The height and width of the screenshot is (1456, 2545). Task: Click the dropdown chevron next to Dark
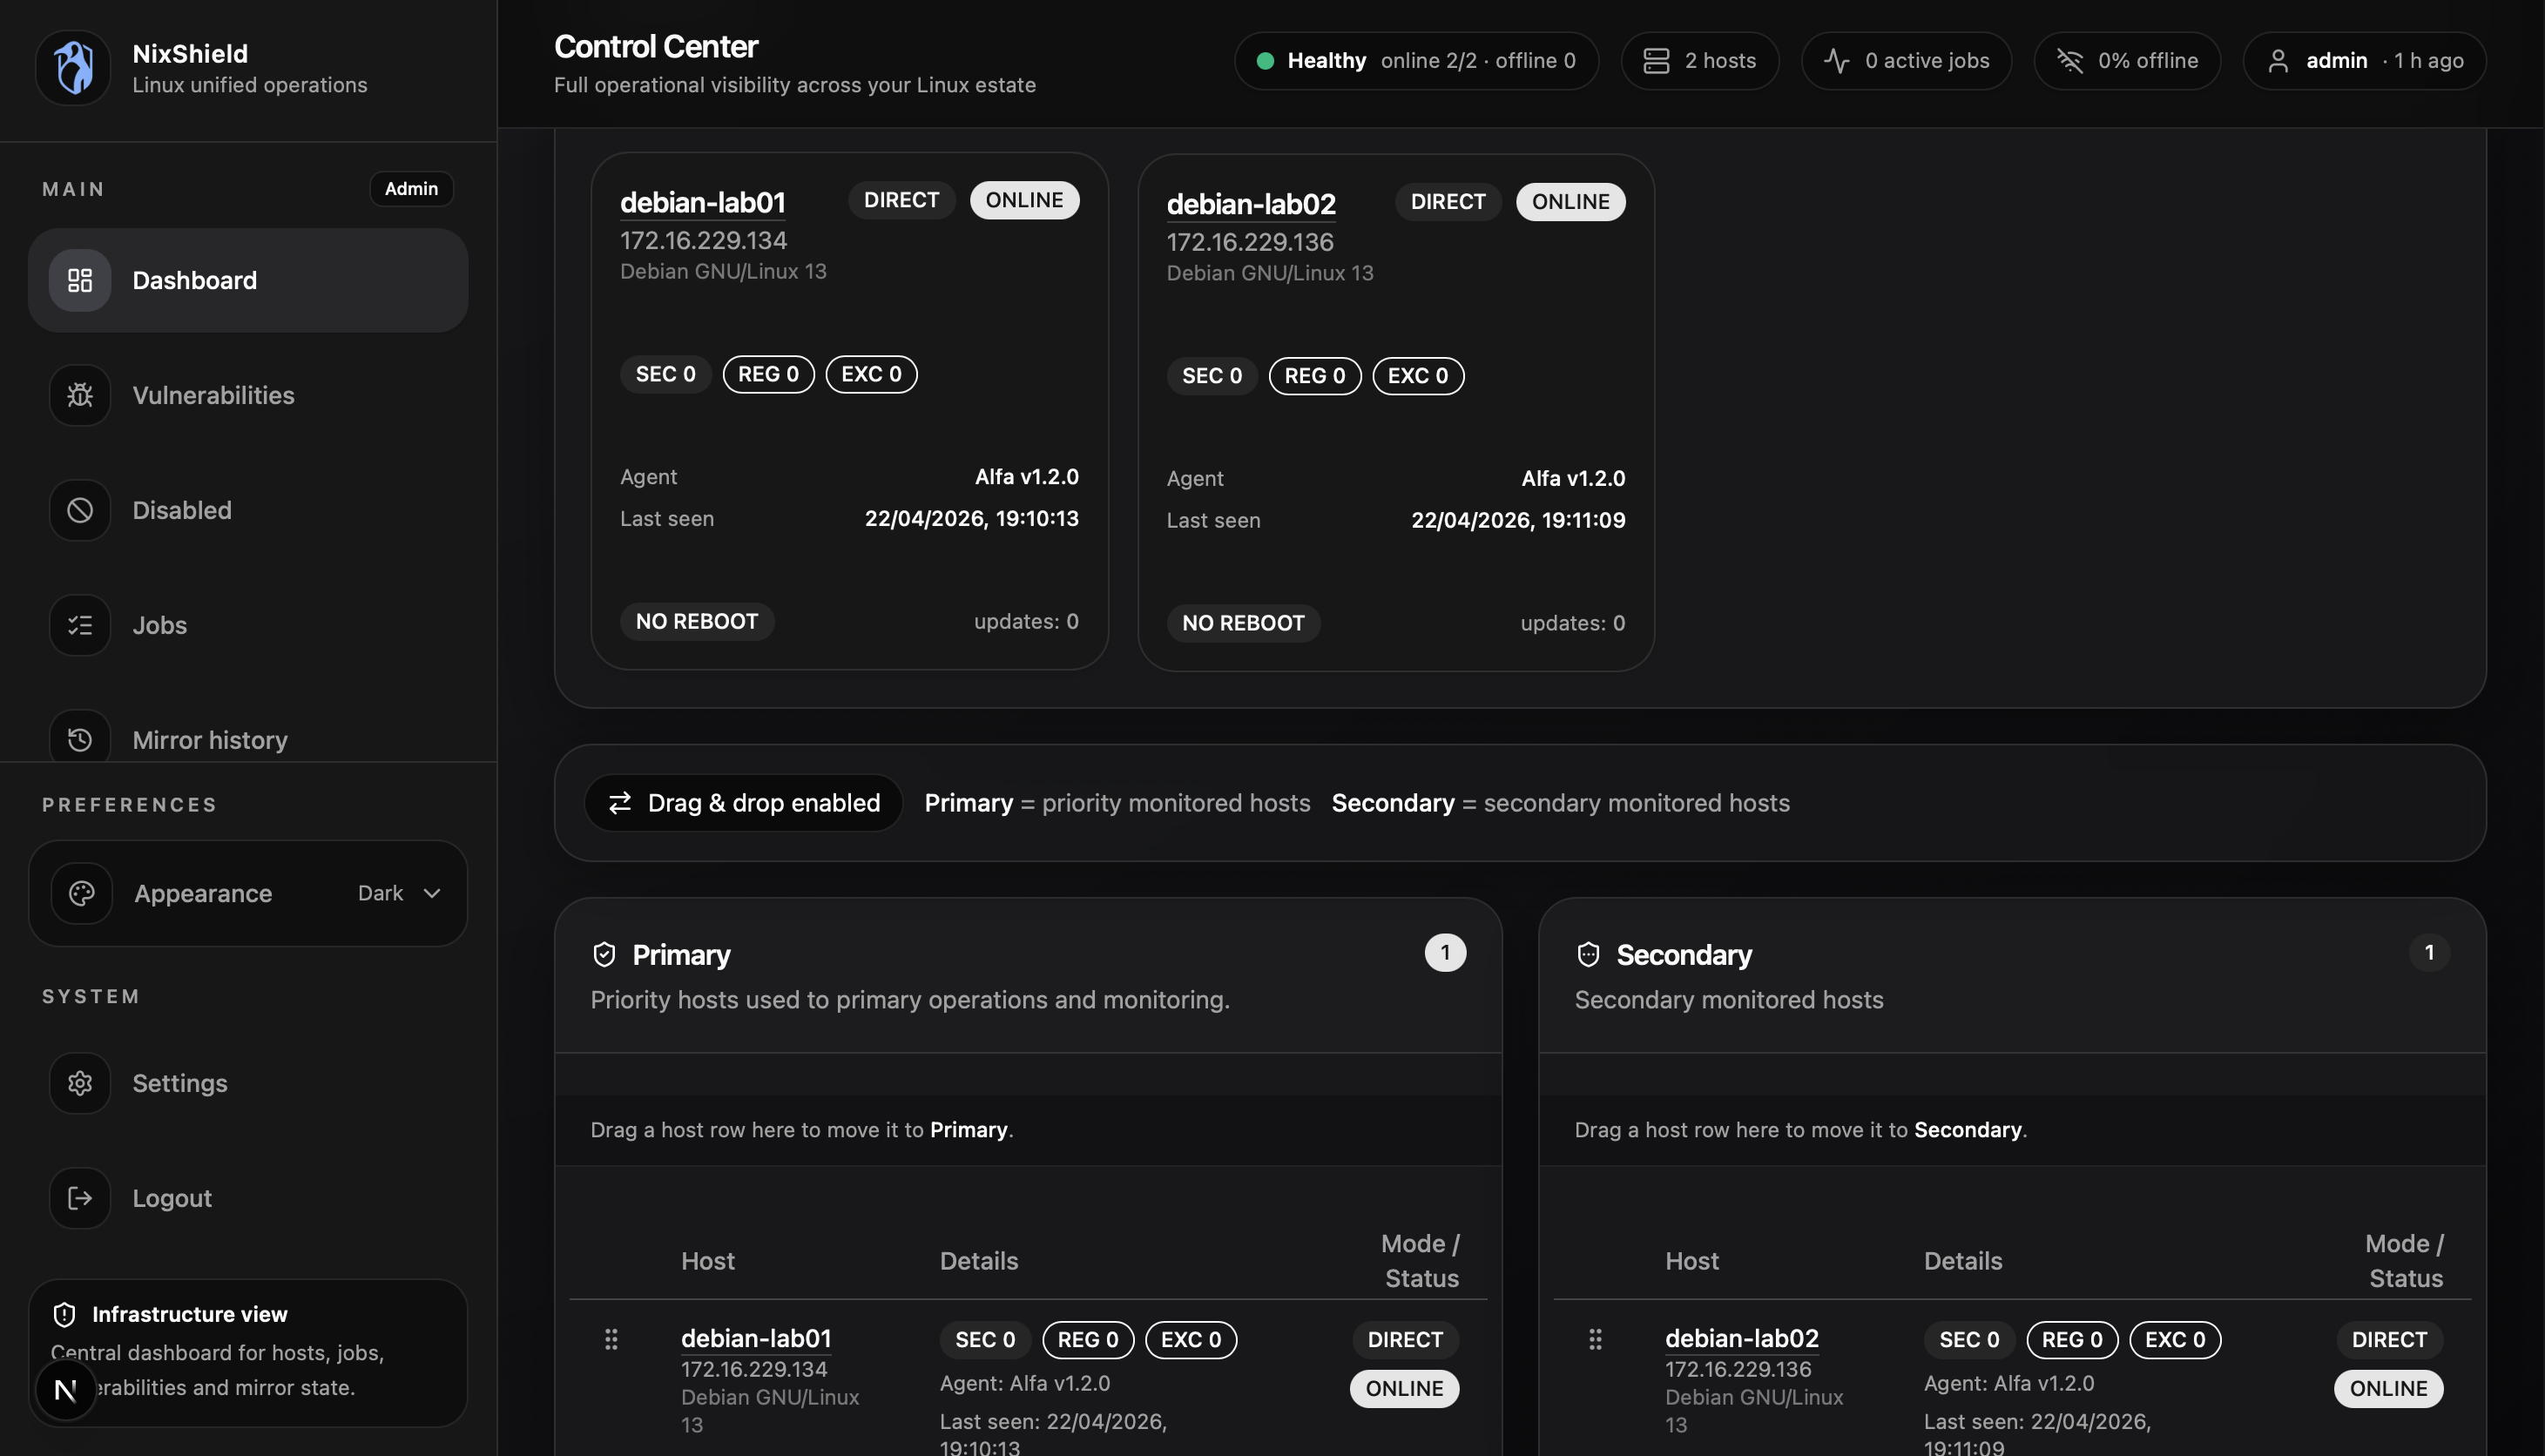(x=432, y=893)
